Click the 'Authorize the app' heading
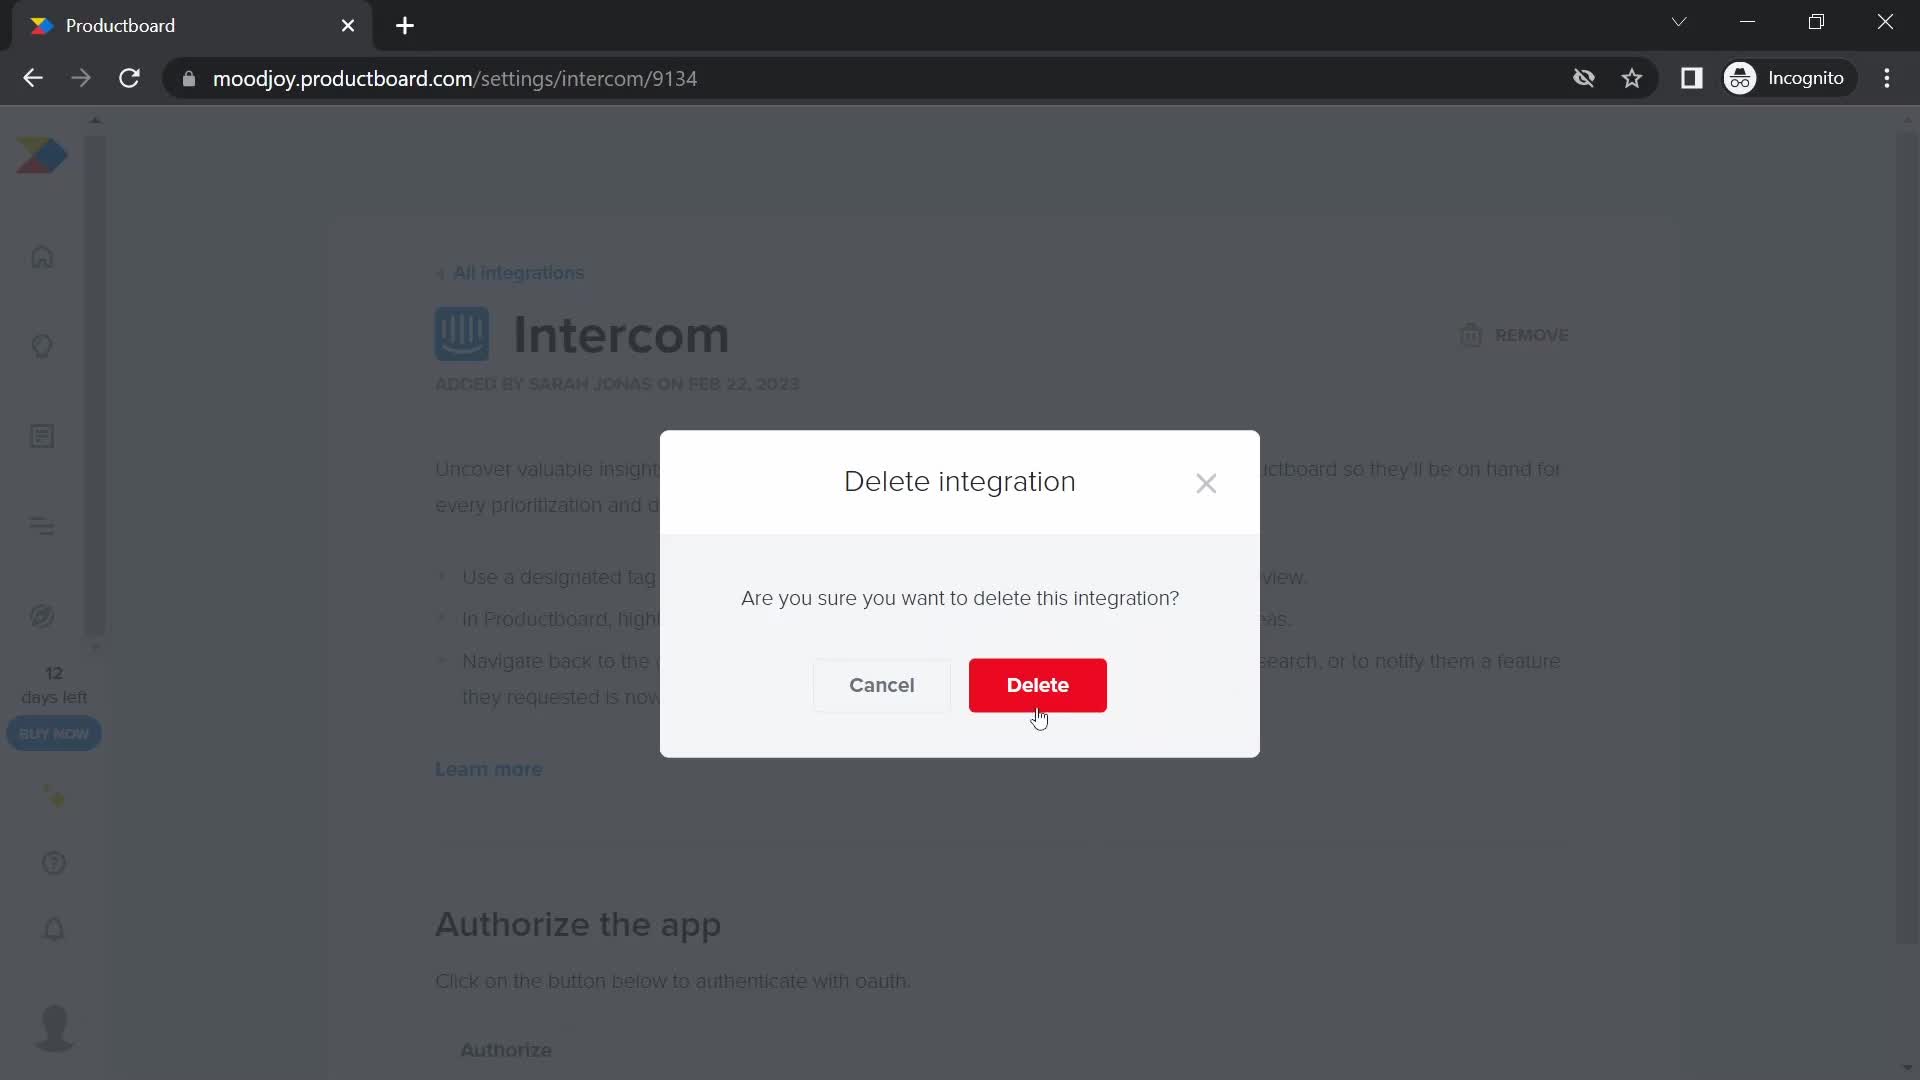 coord(578,925)
